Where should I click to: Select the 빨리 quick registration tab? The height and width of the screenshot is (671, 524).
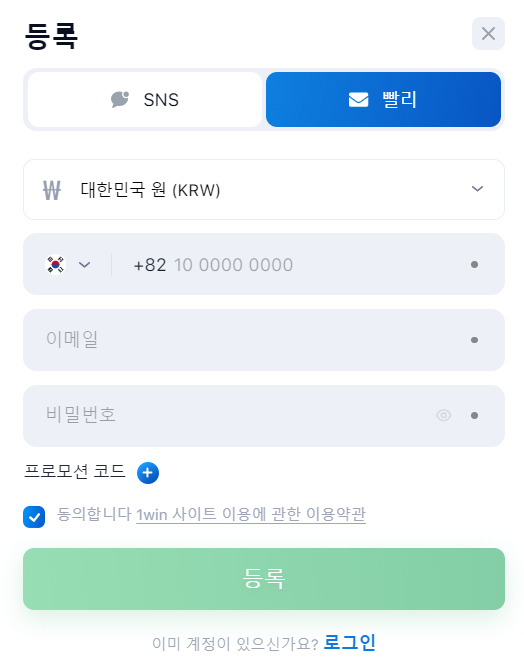(x=384, y=99)
